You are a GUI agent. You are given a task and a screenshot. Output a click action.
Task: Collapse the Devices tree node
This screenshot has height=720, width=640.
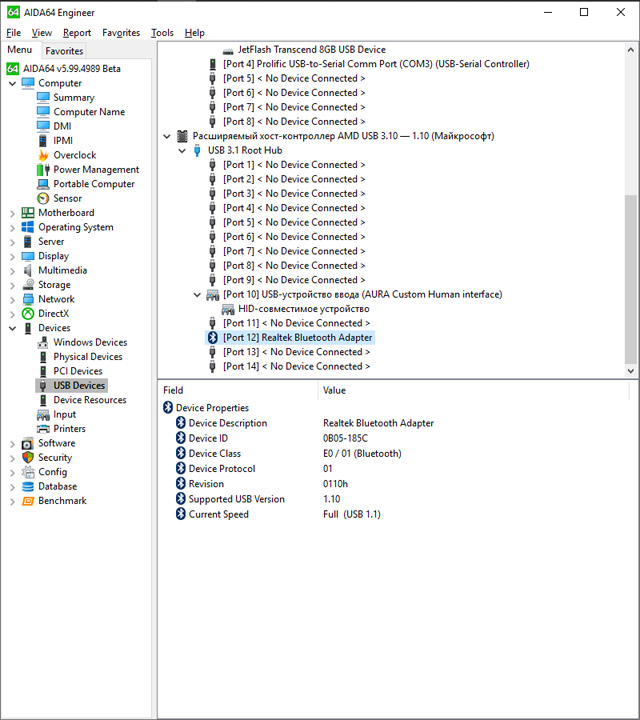click(x=12, y=328)
